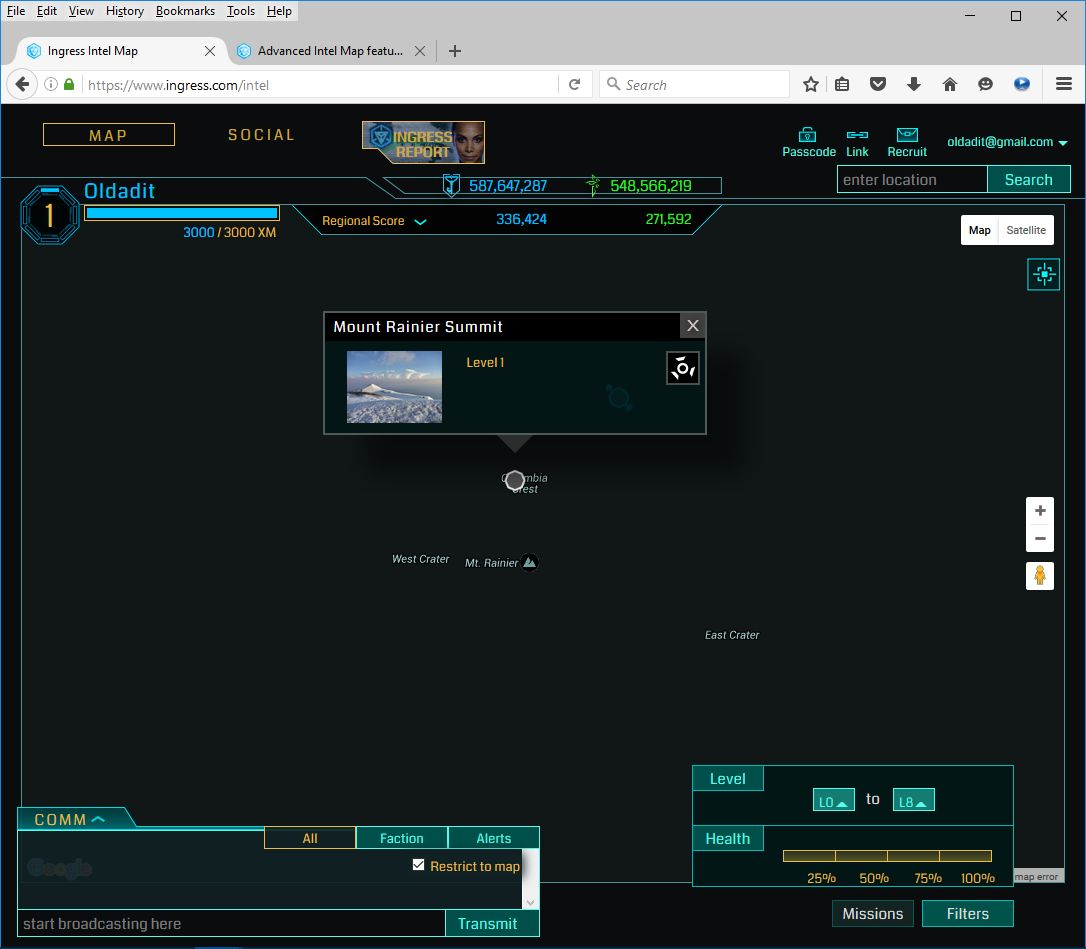This screenshot has height=949, width=1086.
Task: Click the locate-me crosshair map icon
Action: [x=1043, y=274]
